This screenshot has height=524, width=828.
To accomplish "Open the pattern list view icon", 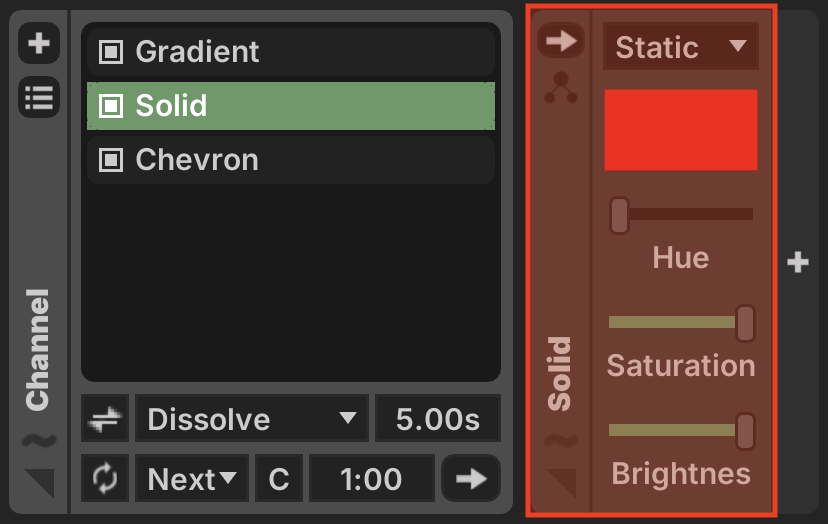I will 39,97.
